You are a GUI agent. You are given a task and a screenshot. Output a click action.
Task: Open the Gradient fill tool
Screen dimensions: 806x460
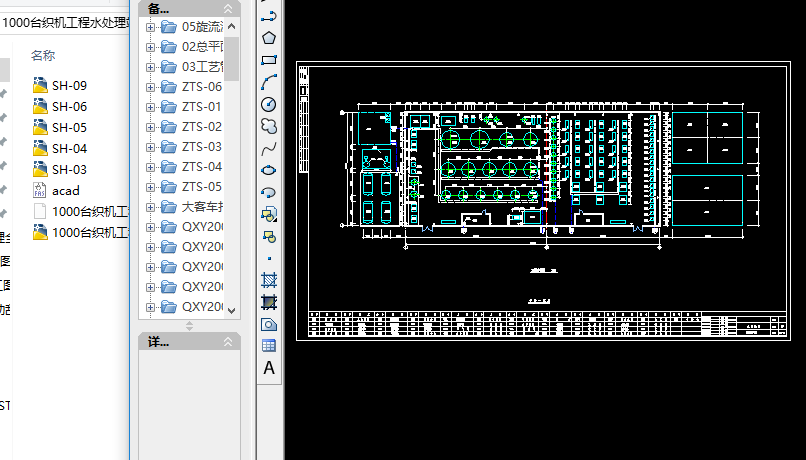coord(269,302)
